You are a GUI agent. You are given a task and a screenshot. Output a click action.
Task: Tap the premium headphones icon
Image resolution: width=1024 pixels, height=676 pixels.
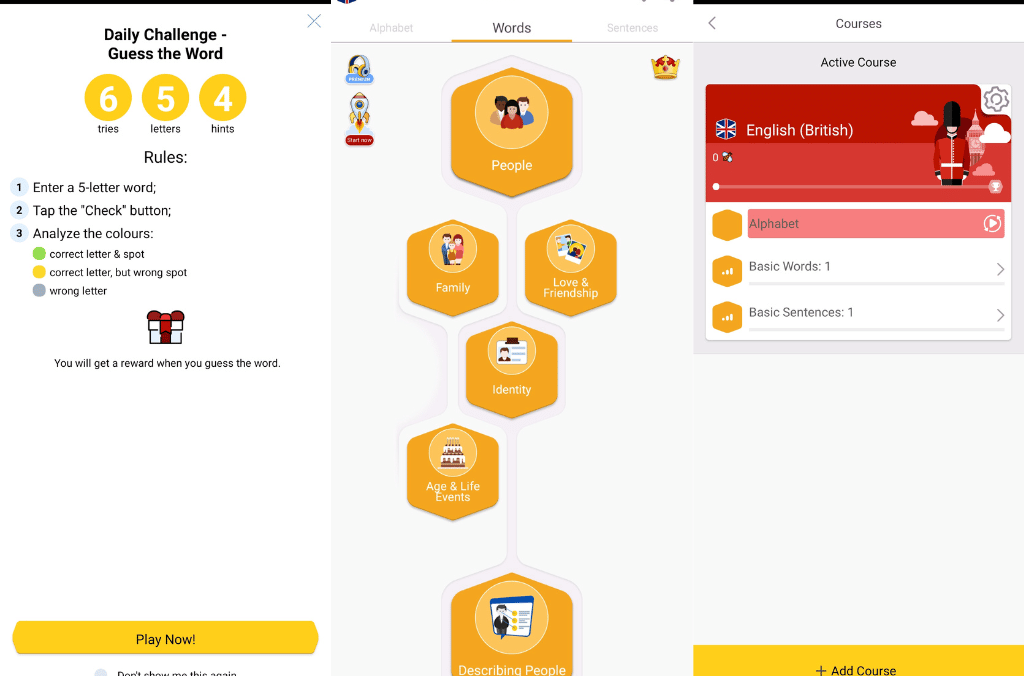(x=359, y=69)
